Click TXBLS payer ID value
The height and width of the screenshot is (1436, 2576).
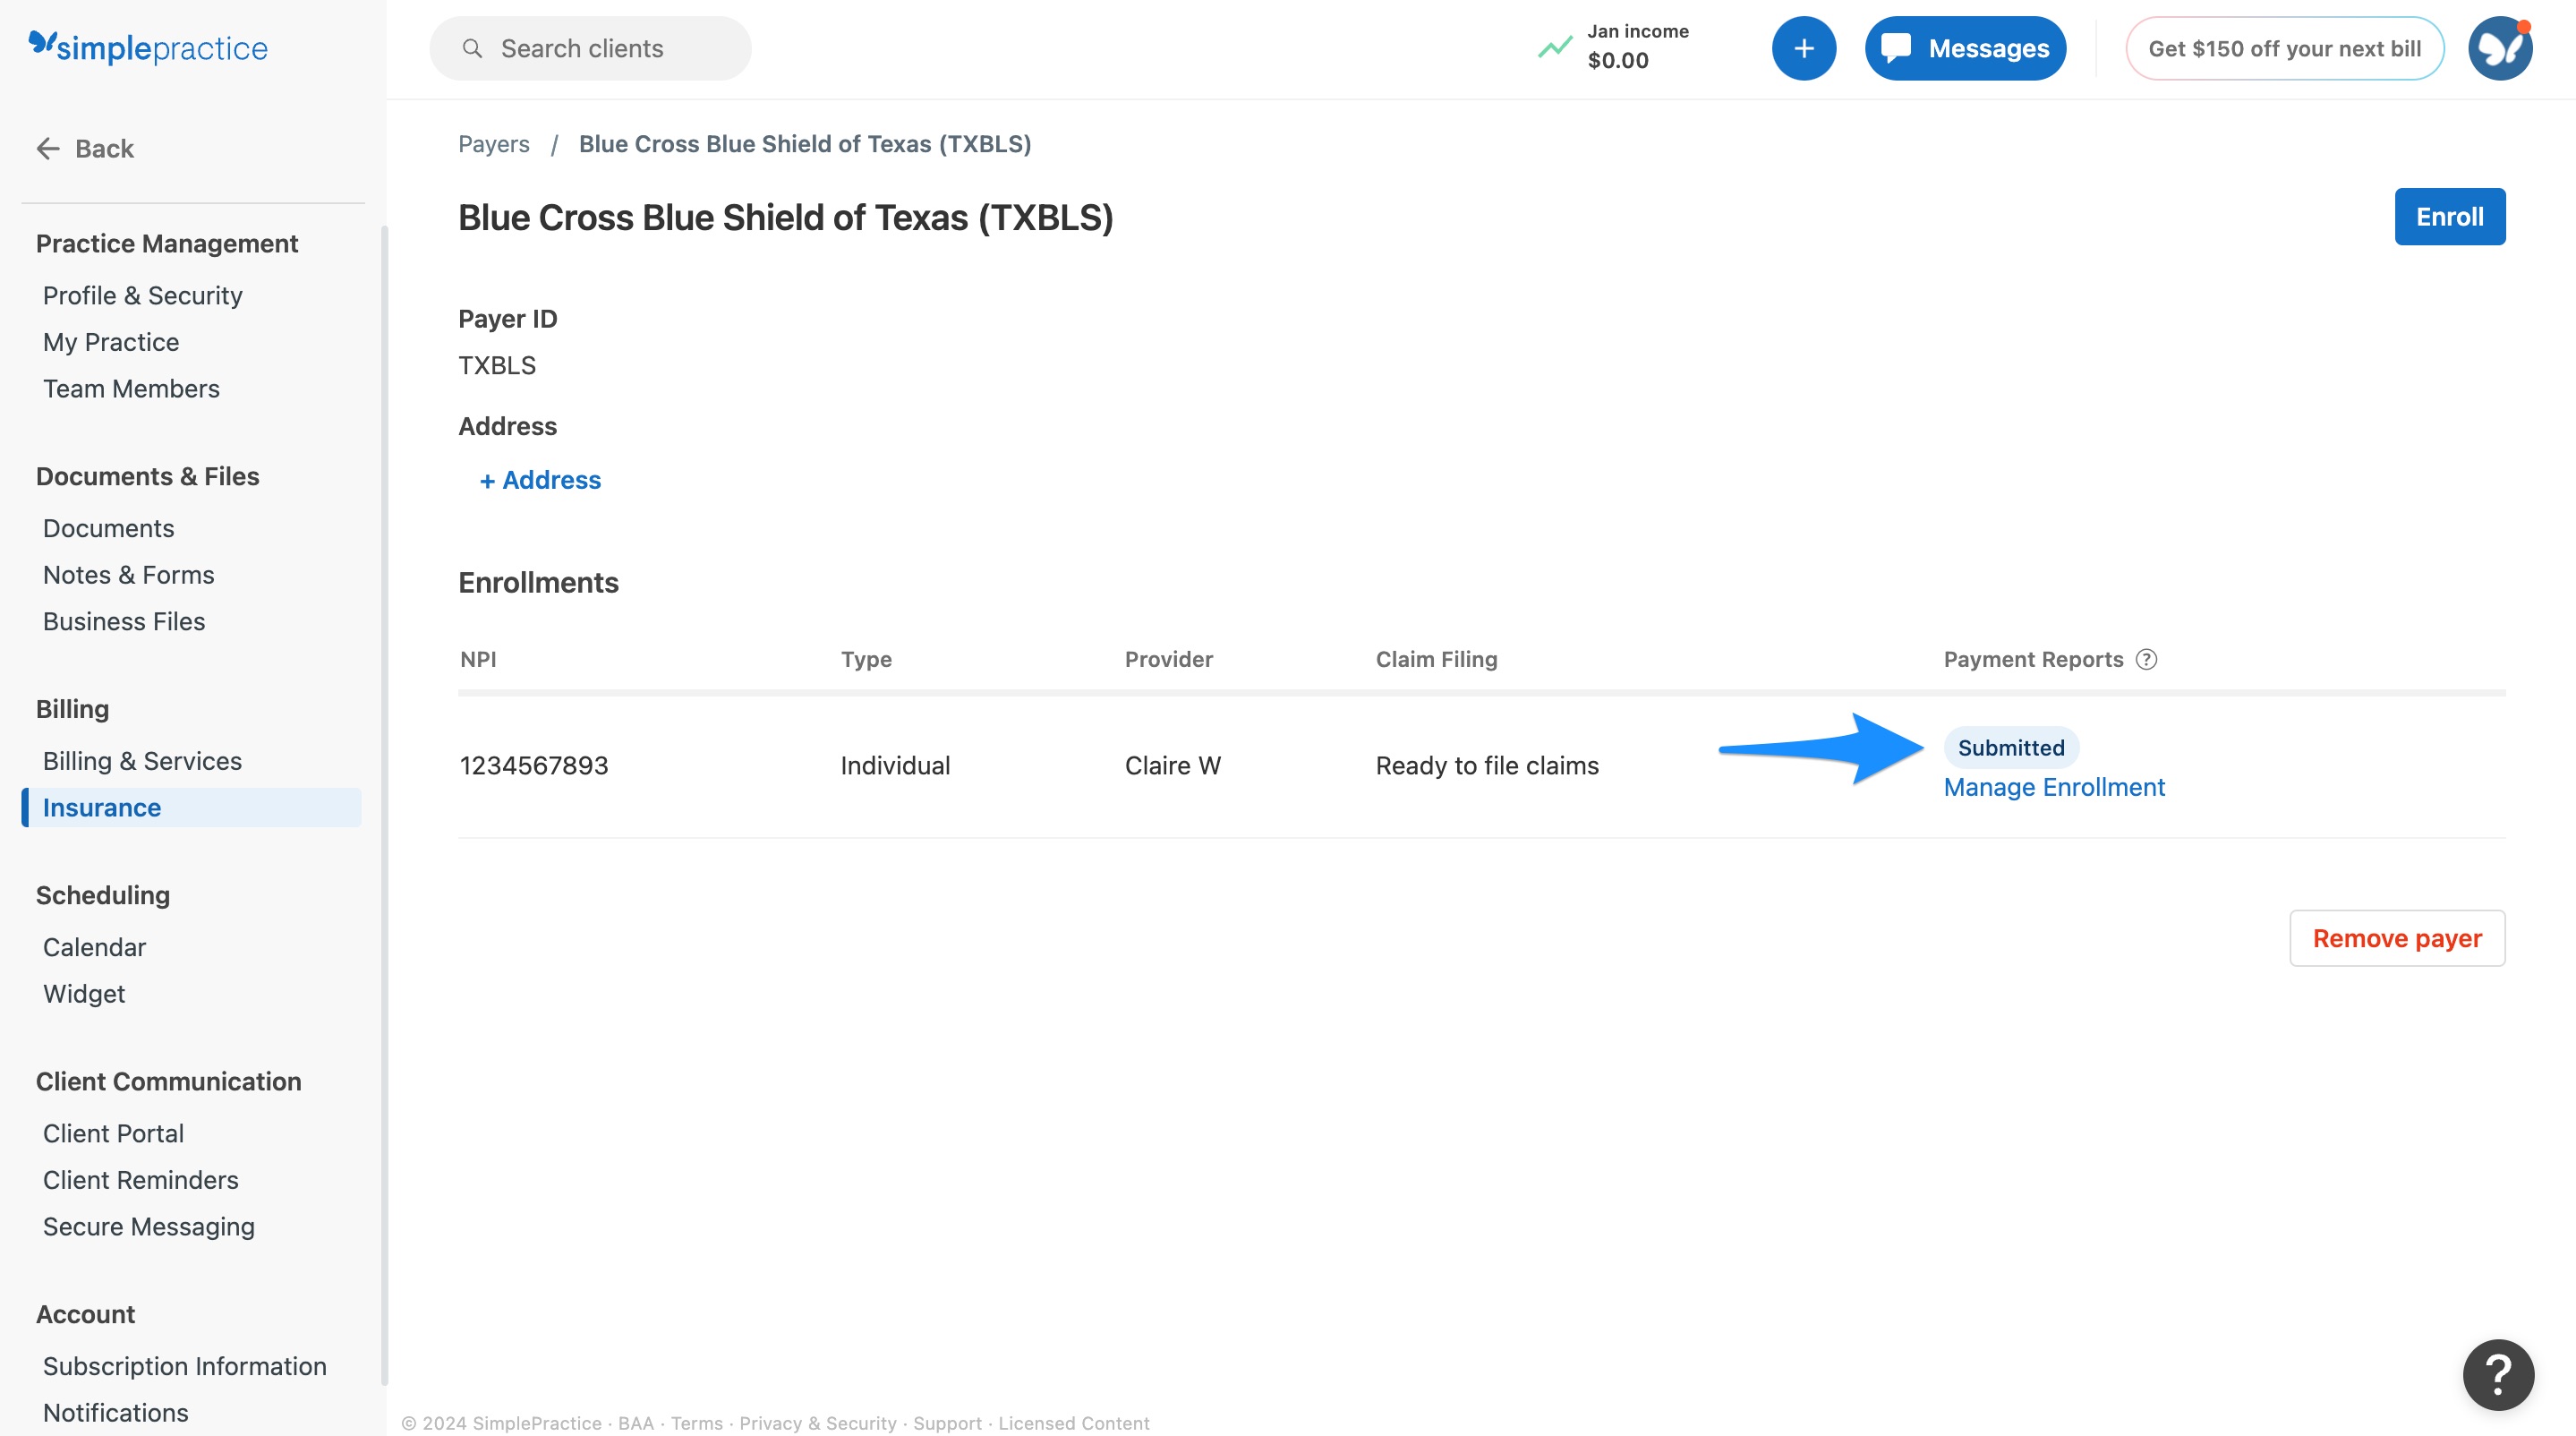497,365
